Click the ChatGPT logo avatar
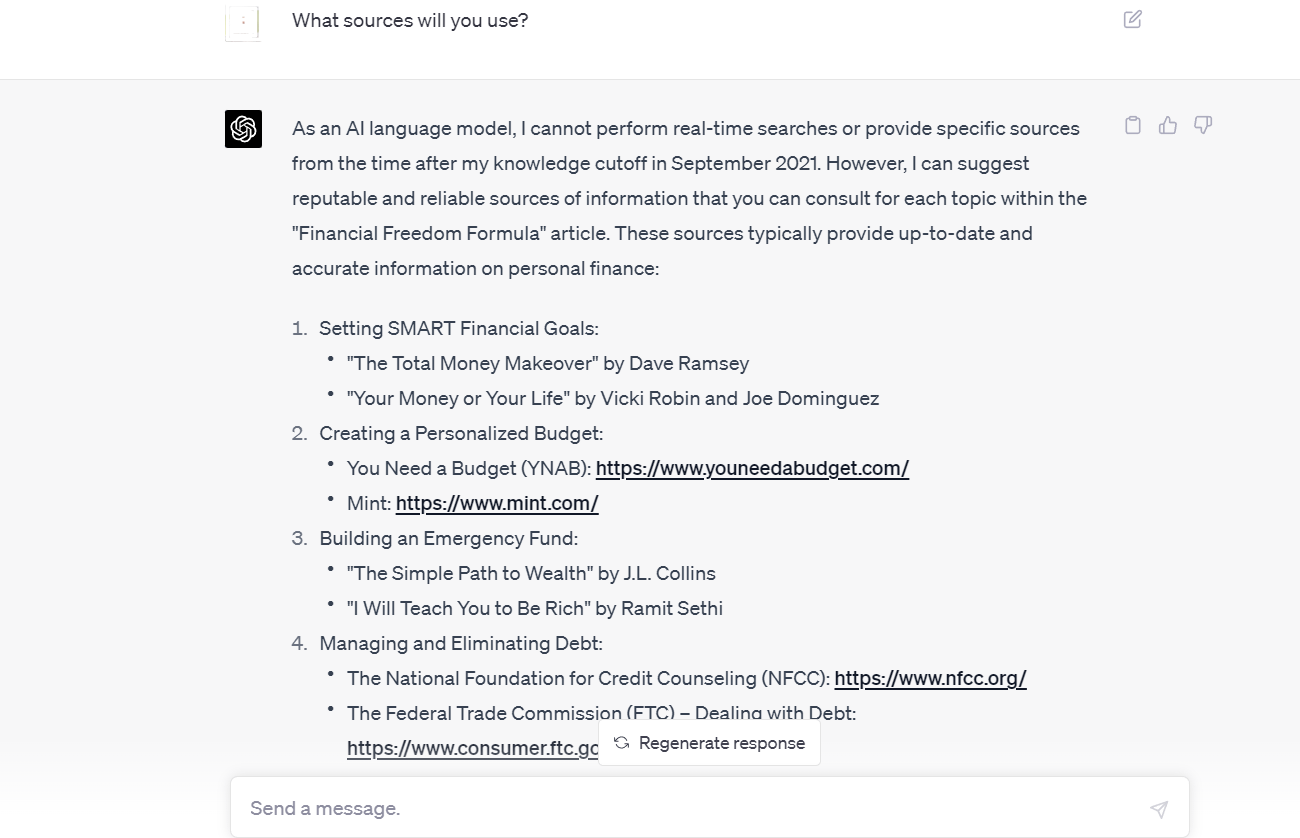Screen dimensions: 1300x838 [x=243, y=129]
